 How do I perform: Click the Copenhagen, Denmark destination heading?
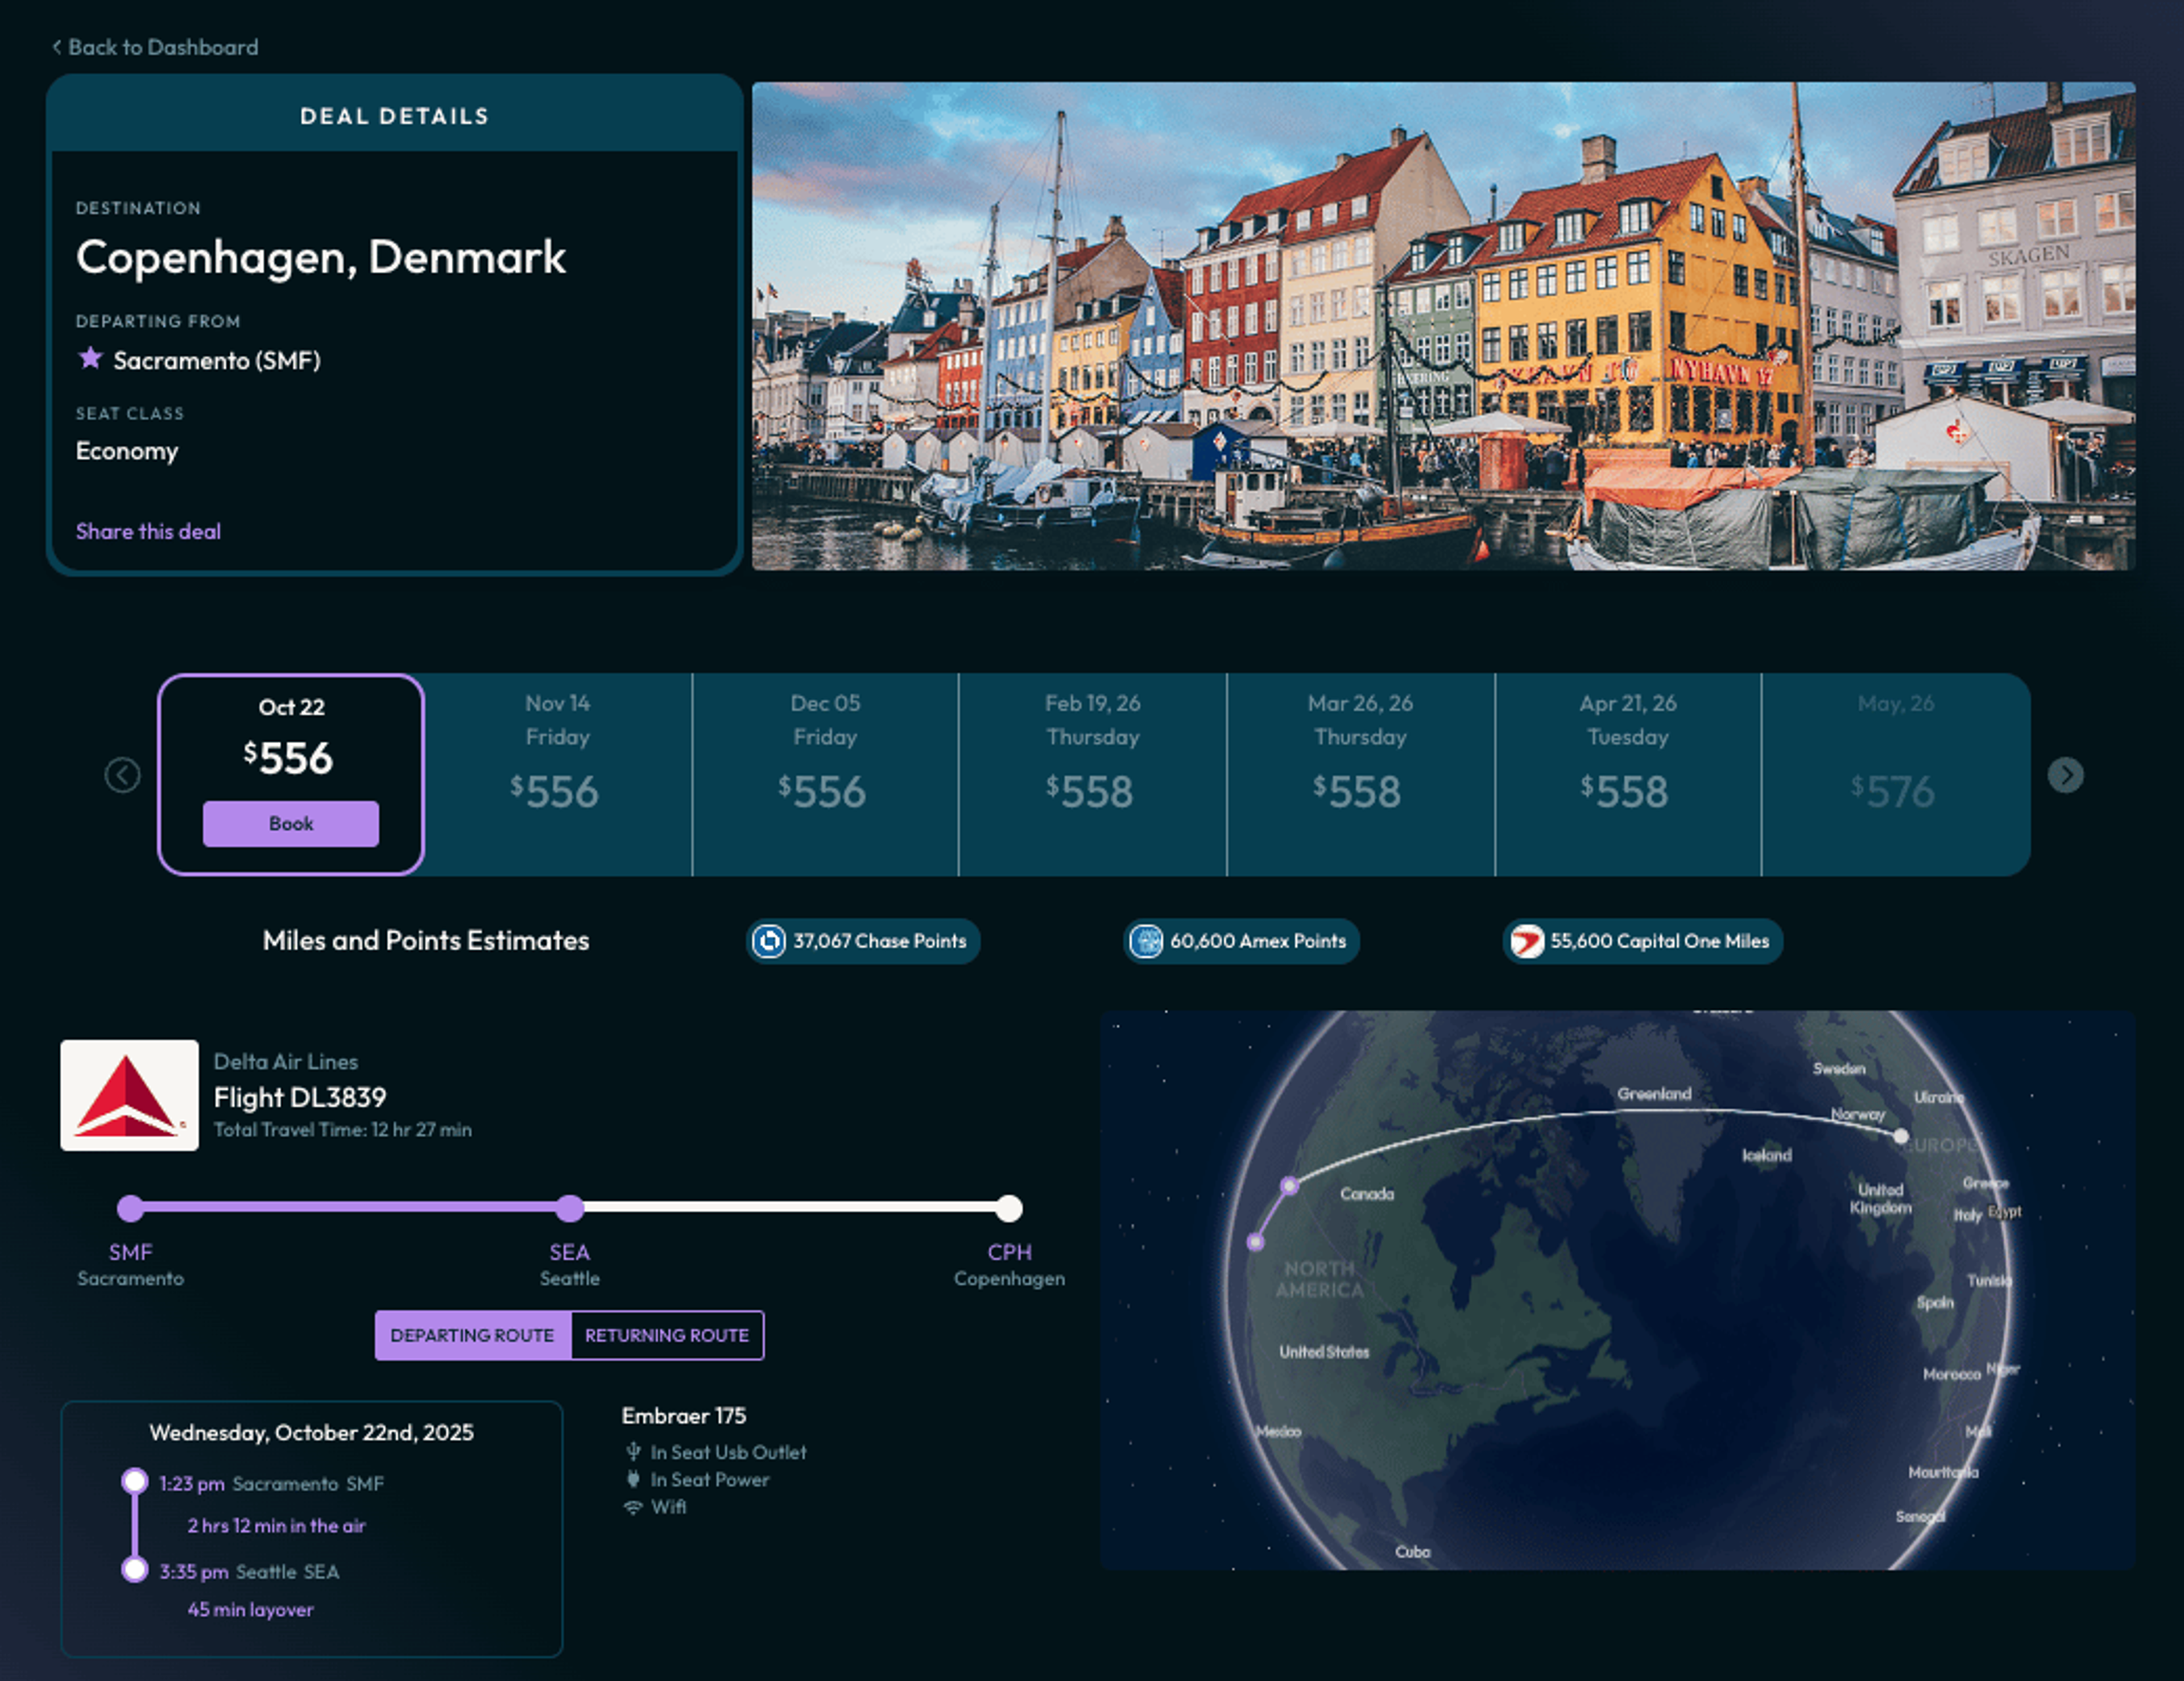(x=321, y=257)
